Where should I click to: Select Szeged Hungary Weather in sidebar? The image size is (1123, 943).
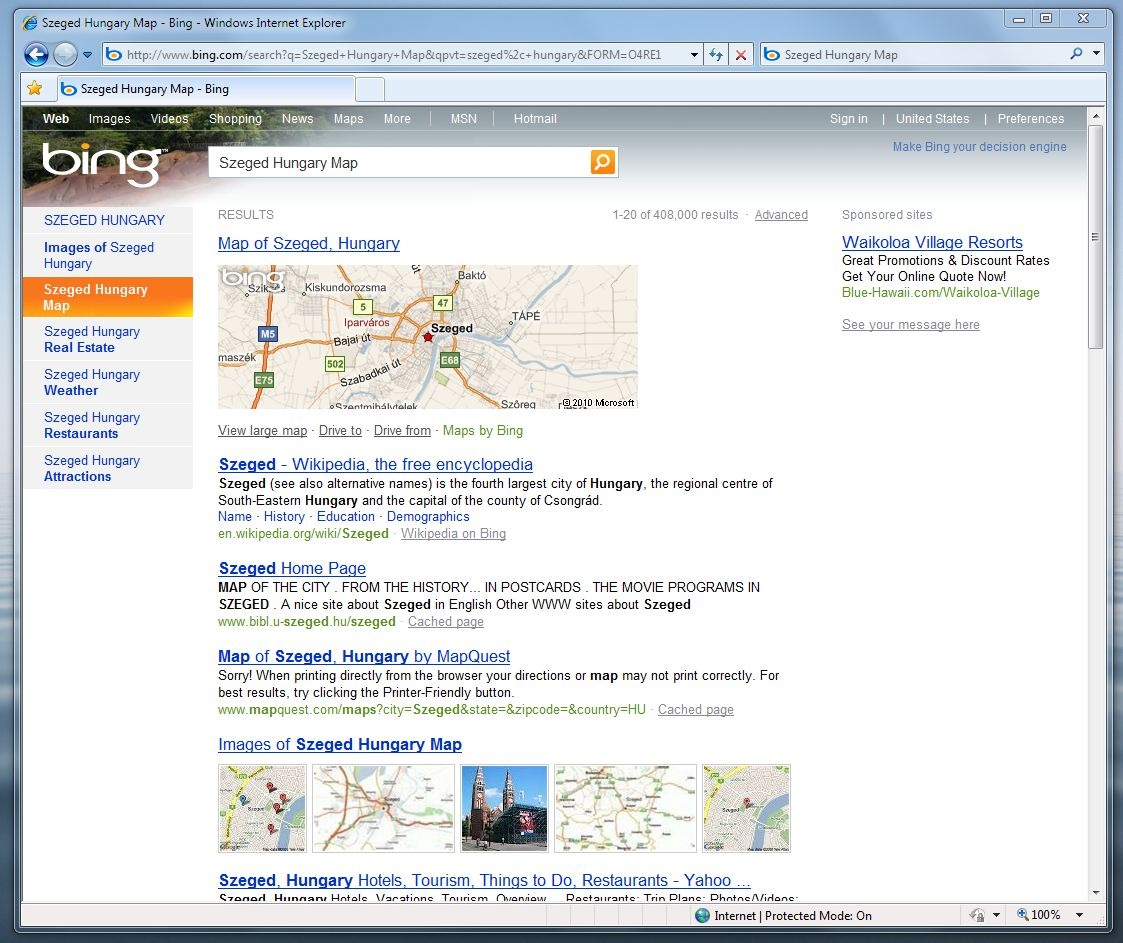(107, 382)
